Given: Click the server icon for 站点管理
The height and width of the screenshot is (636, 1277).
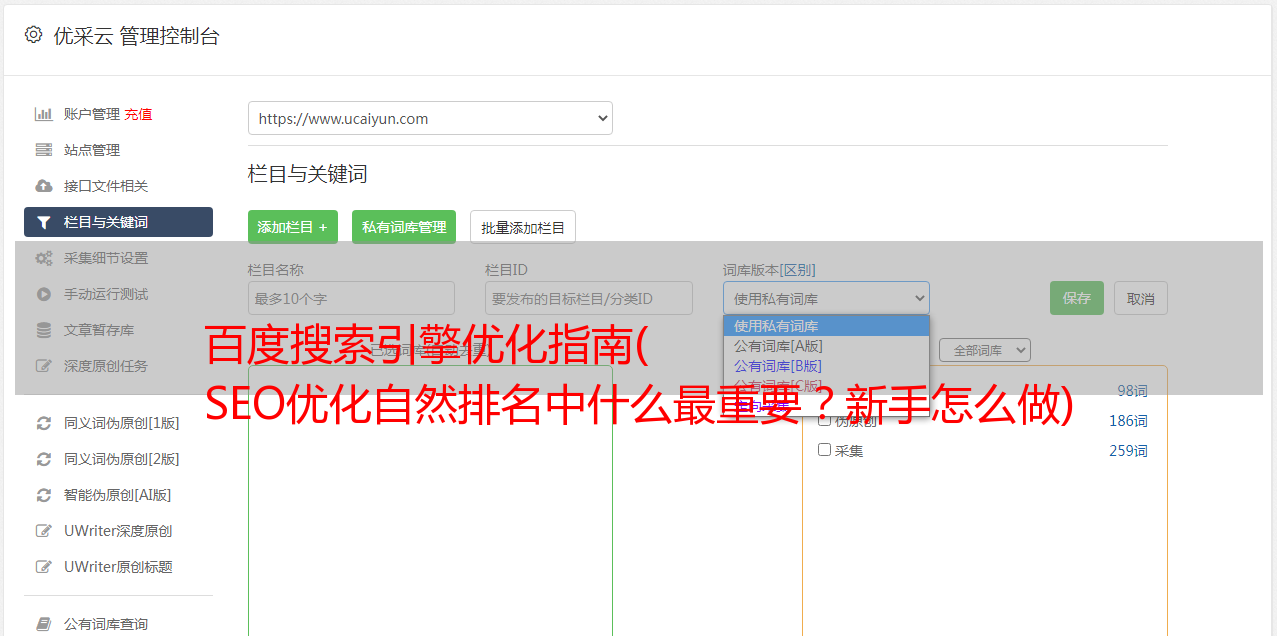Looking at the screenshot, I should (x=43, y=150).
